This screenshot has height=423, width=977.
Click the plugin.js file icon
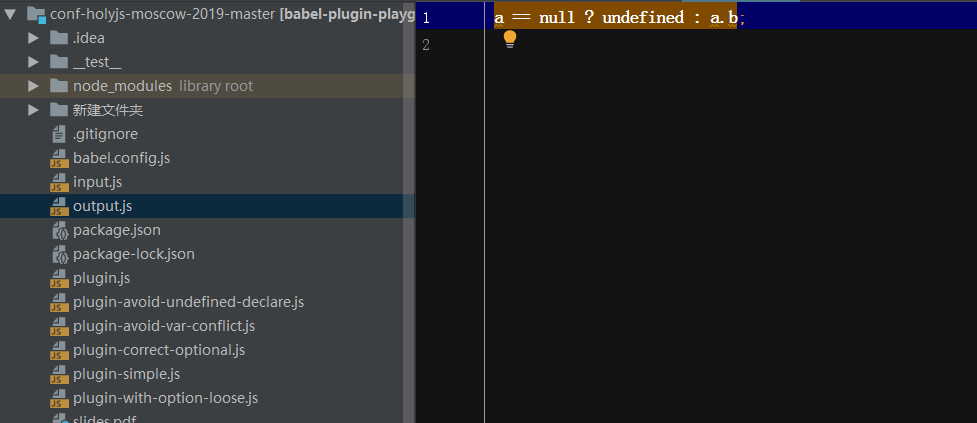point(58,278)
